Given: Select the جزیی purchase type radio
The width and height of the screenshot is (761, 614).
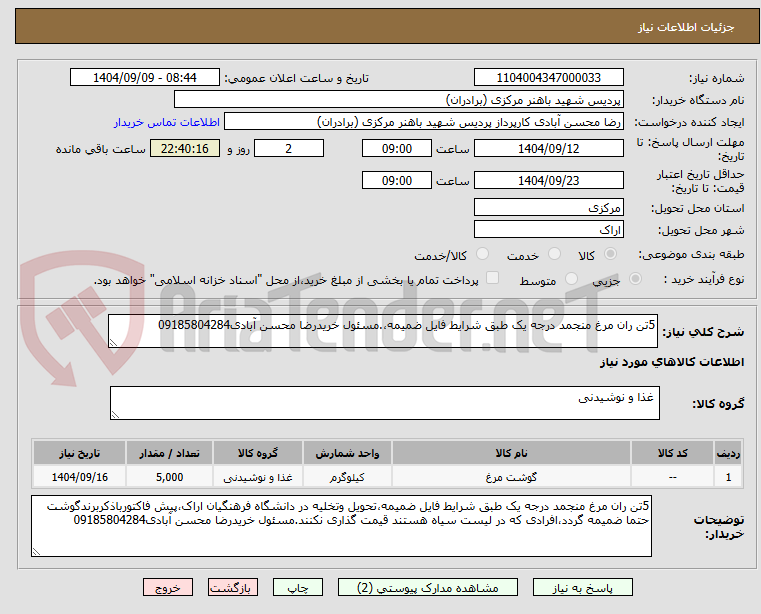Looking at the screenshot, I should tap(635, 279).
